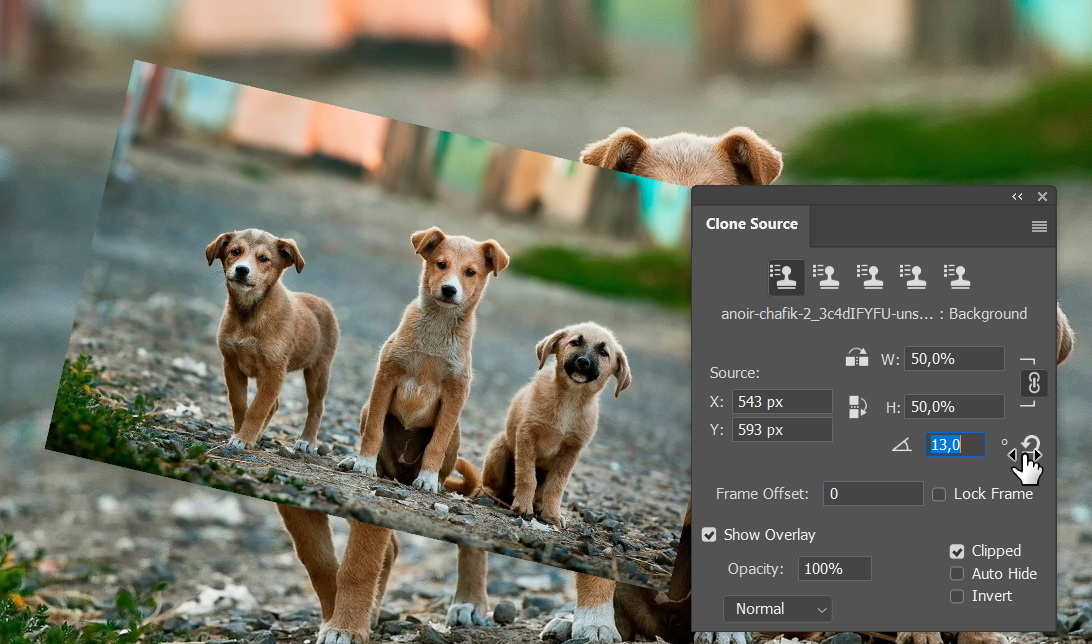
Task: Click the Frame Offset input field
Action: (x=872, y=494)
